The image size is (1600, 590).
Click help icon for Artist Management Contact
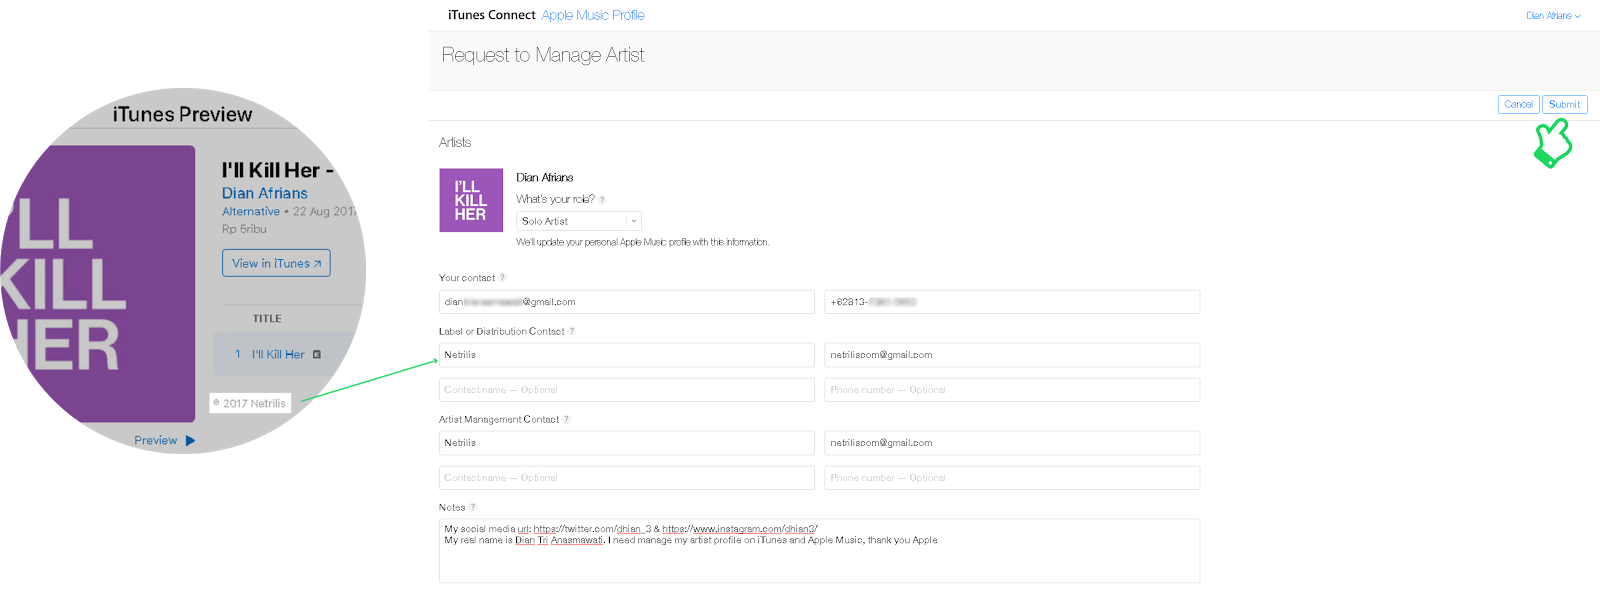coord(566,419)
